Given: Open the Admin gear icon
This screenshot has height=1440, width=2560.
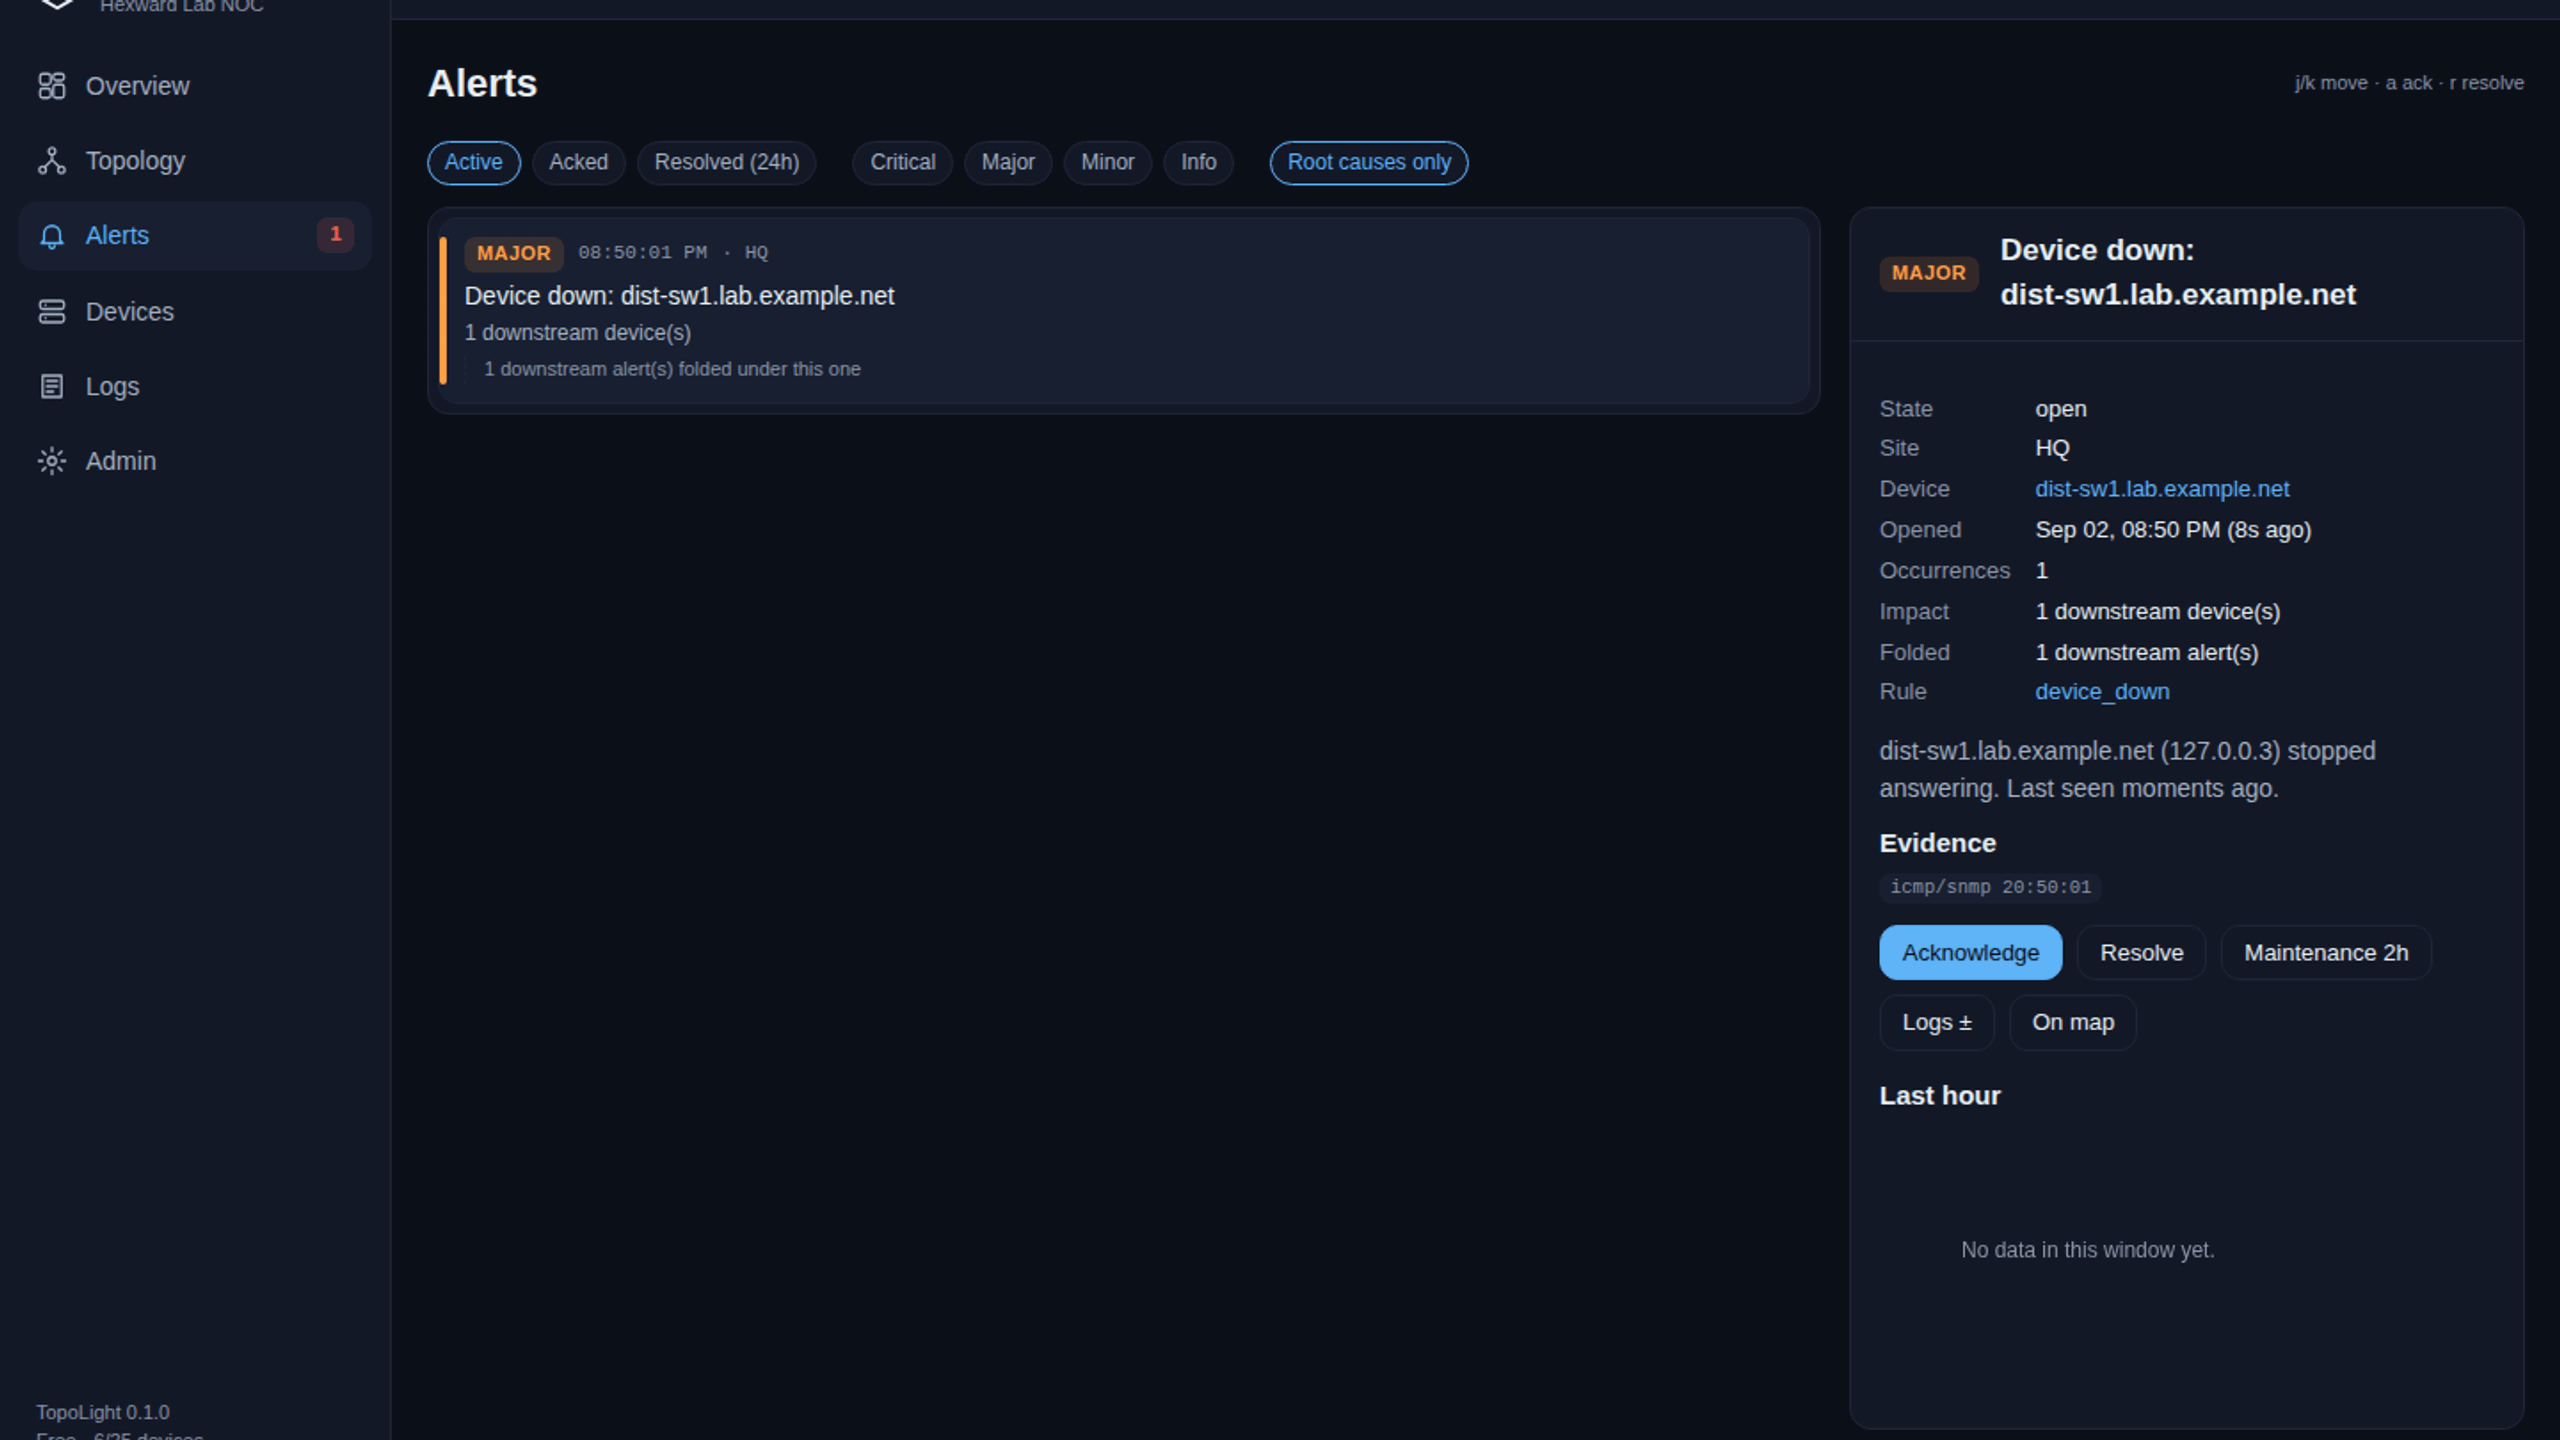Looking at the screenshot, I should [52, 461].
